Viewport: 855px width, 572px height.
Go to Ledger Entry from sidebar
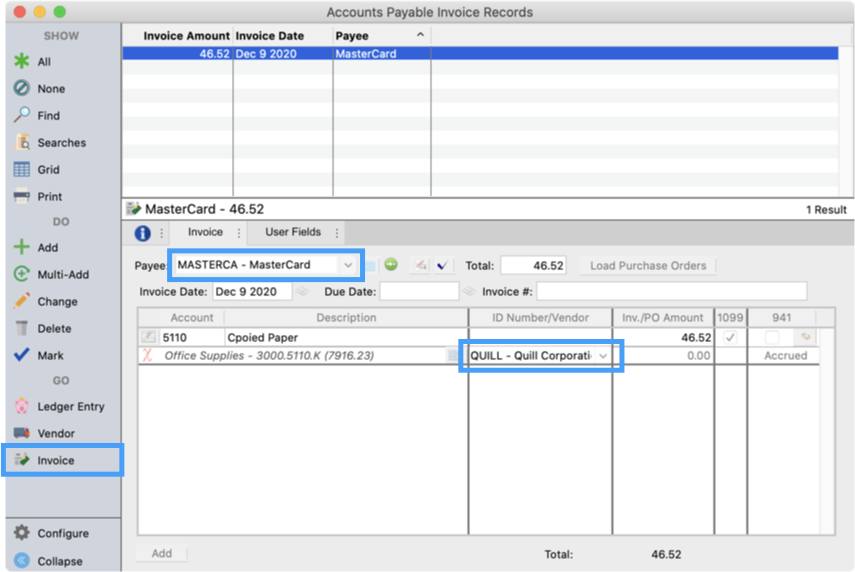[21, 407]
